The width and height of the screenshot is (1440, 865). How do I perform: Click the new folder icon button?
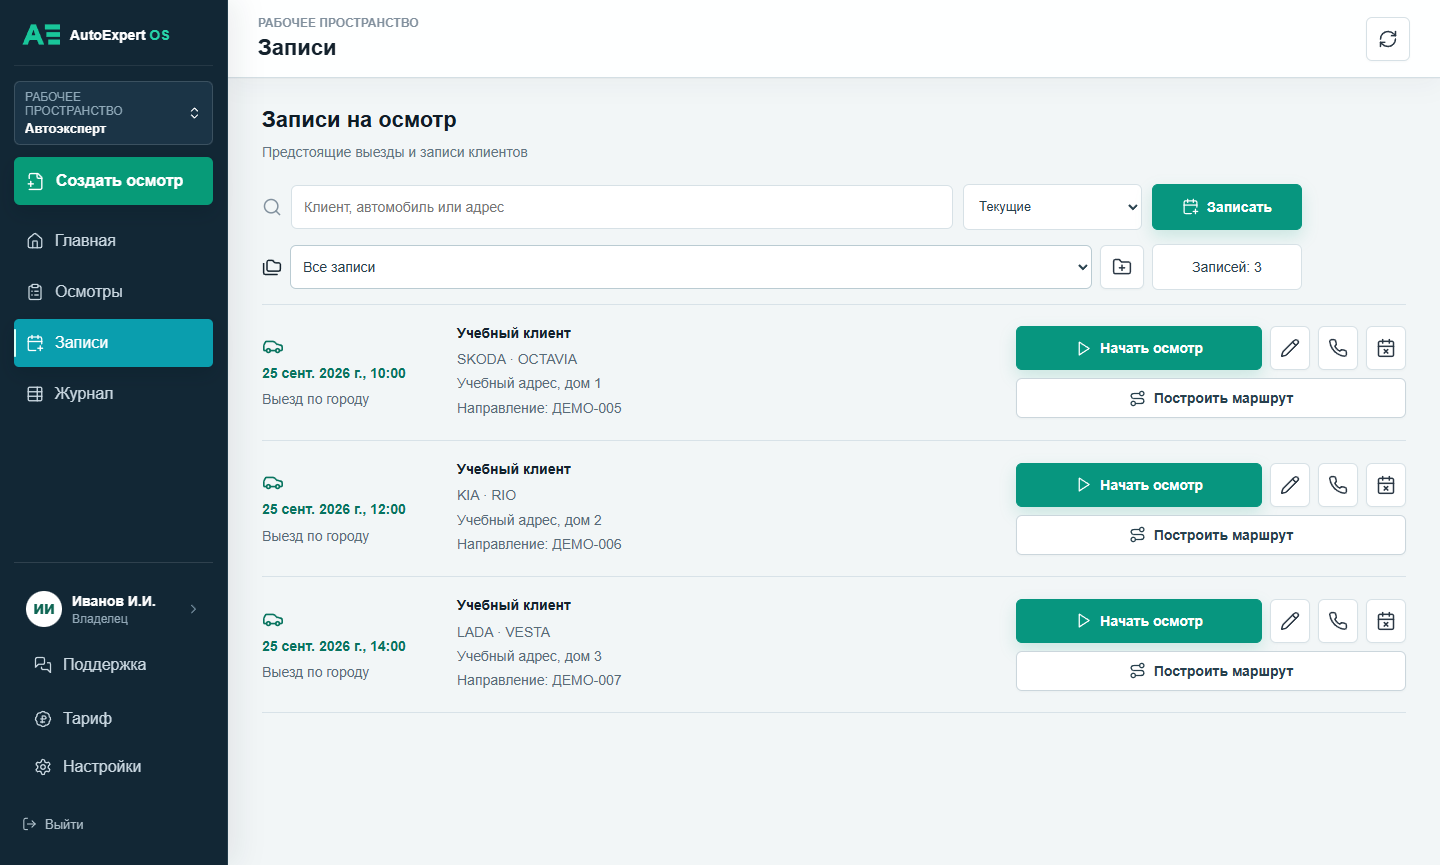tap(1122, 267)
